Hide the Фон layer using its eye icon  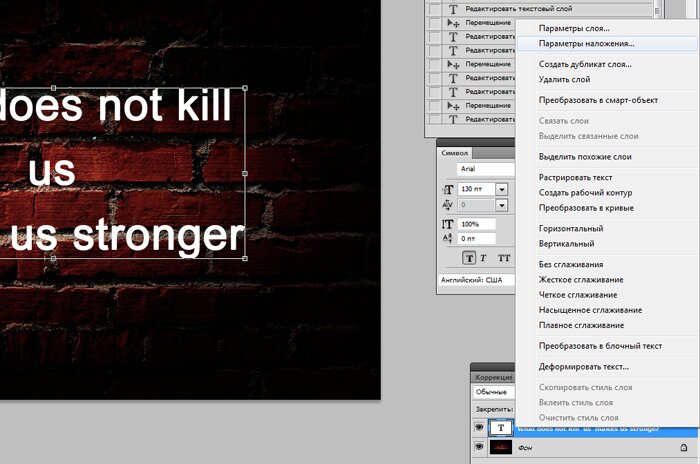click(479, 447)
